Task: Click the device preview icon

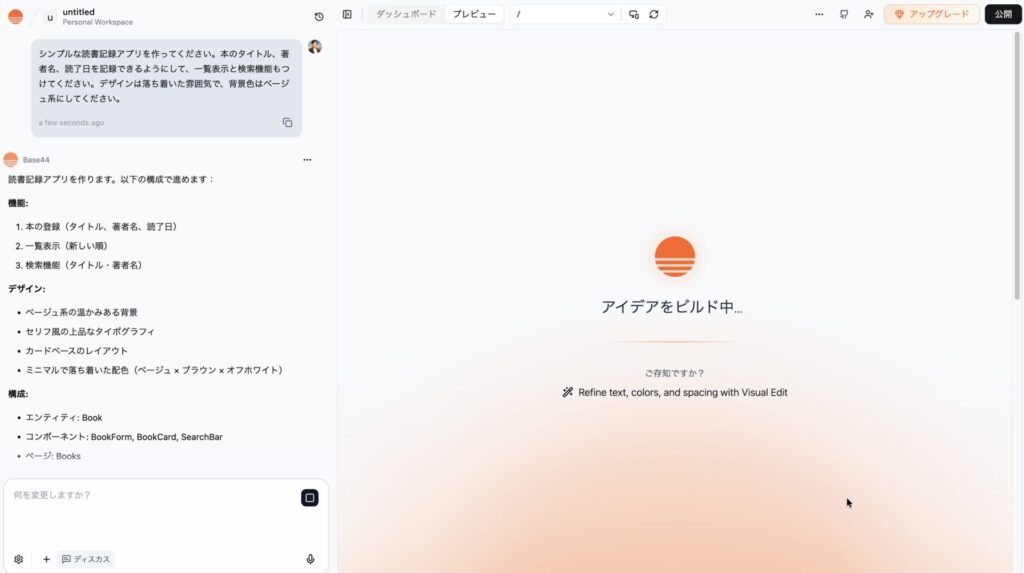Action: 634,15
